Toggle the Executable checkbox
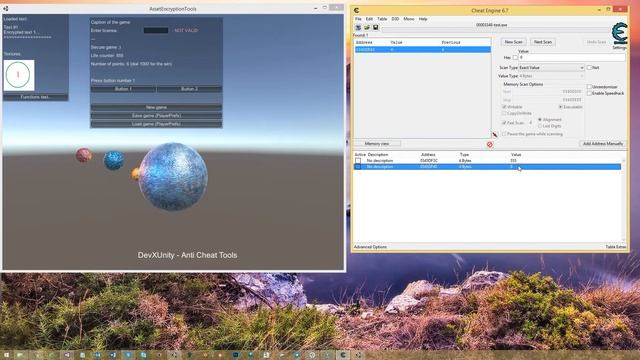Image resolution: width=640 pixels, height=360 pixels. (560, 107)
